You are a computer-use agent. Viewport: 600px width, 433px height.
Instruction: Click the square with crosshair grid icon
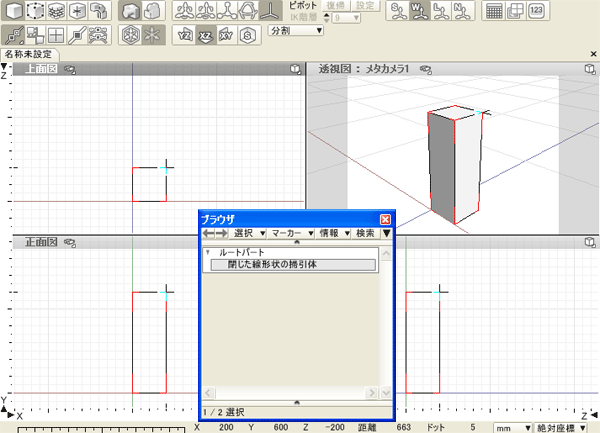[x=56, y=35]
